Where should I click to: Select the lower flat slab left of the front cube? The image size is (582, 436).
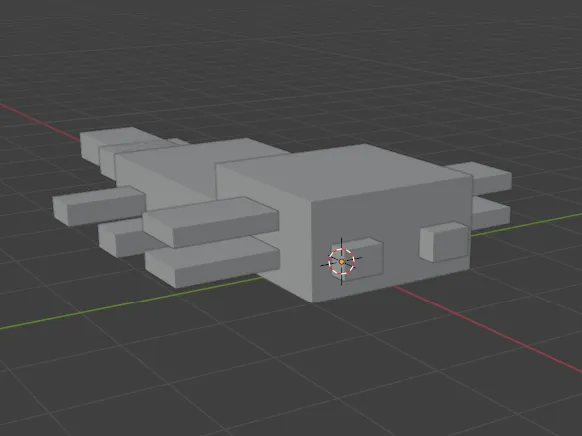(x=212, y=262)
